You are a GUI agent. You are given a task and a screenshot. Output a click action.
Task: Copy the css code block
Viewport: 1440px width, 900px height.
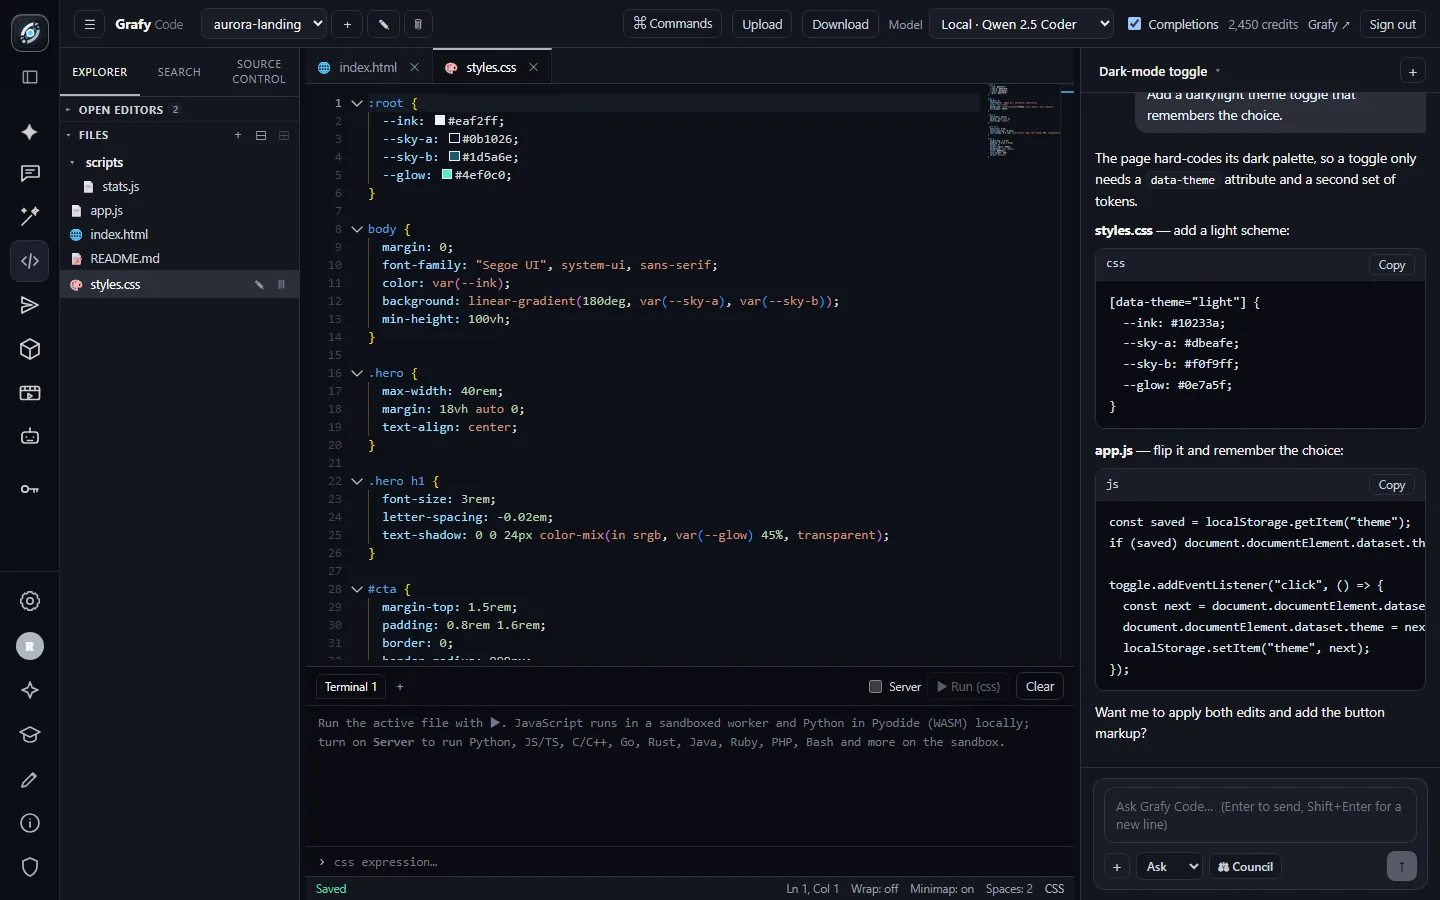[1391, 265]
